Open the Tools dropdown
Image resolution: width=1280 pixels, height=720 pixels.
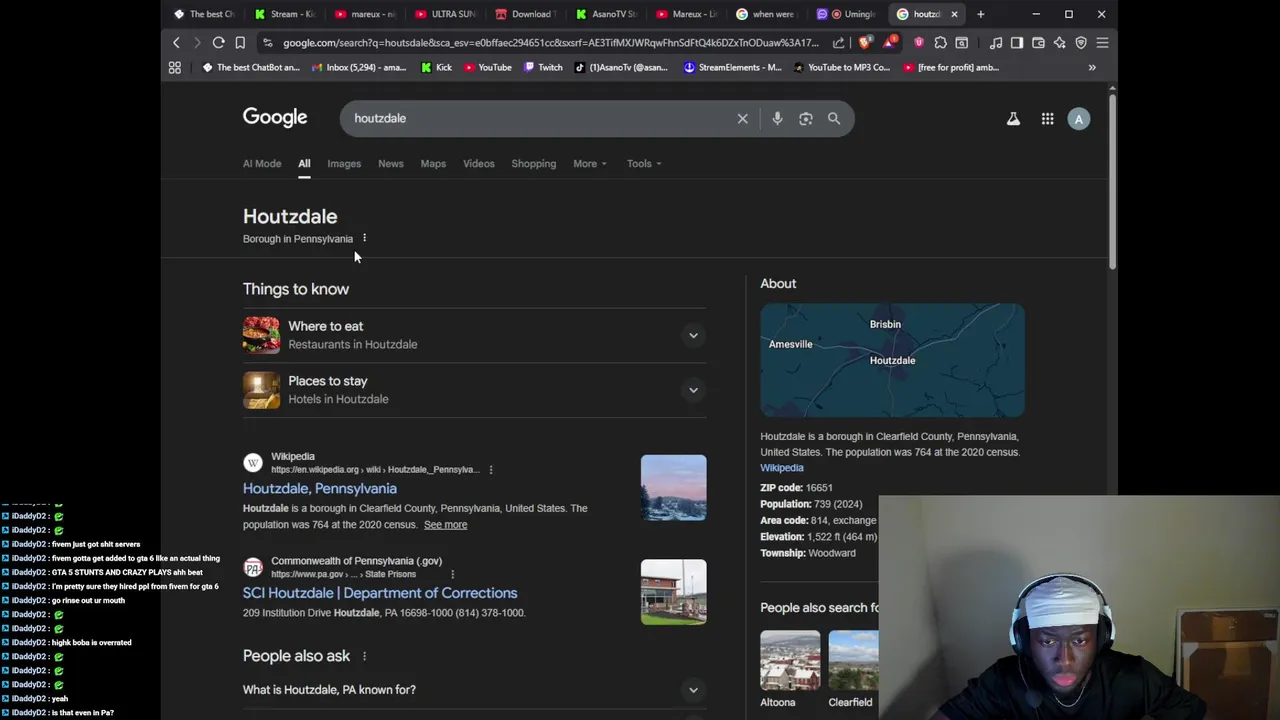pyautogui.click(x=644, y=164)
